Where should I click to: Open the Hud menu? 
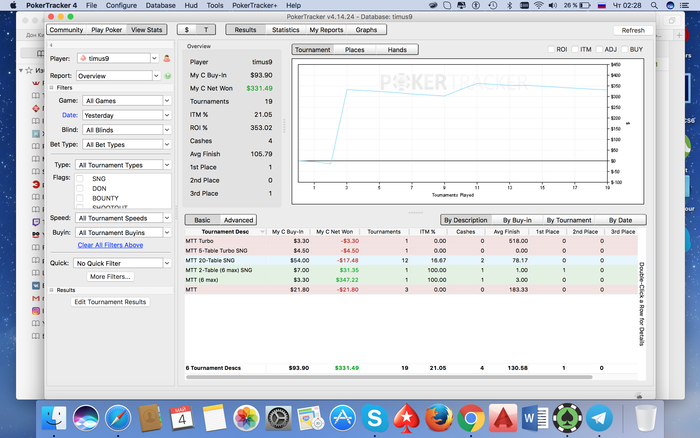tap(191, 5)
